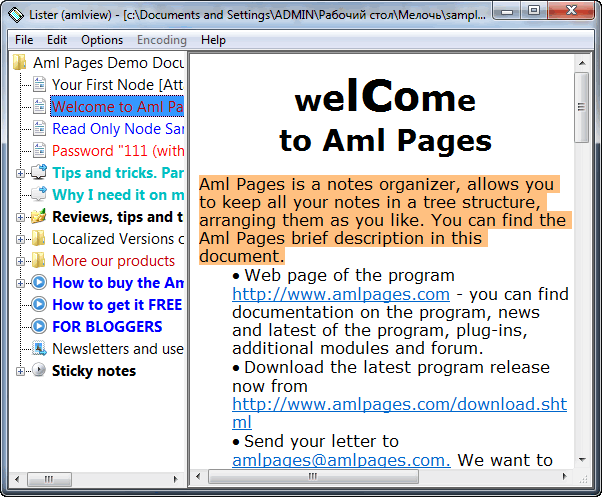Click the document vertical scrollbar thumb

point(582,107)
